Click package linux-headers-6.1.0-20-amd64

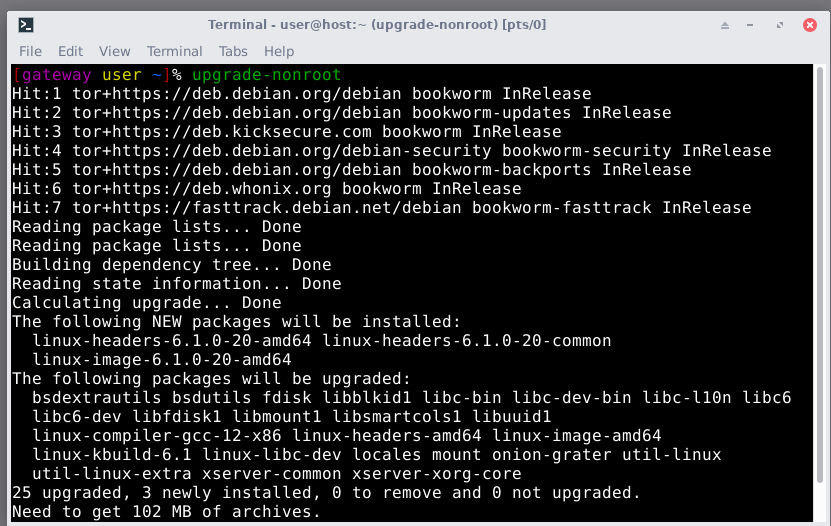(x=172, y=341)
